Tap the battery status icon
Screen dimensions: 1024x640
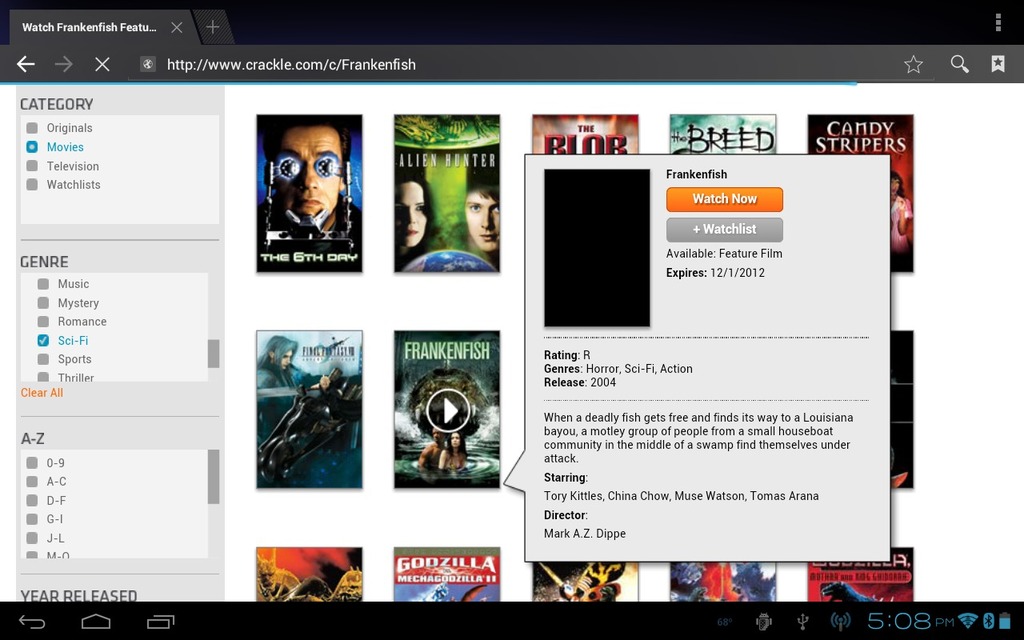point(1004,620)
